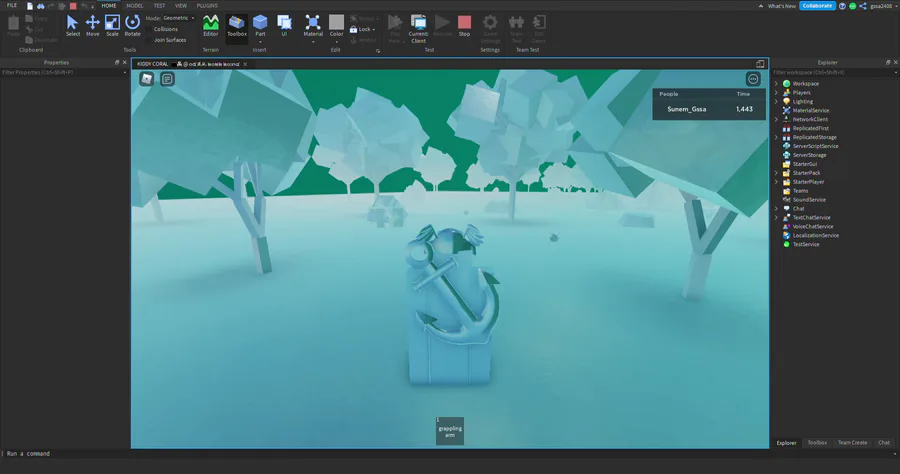Collapse the ribbon with the up arrow
Viewport: 900px width, 474px height.
coord(761,6)
